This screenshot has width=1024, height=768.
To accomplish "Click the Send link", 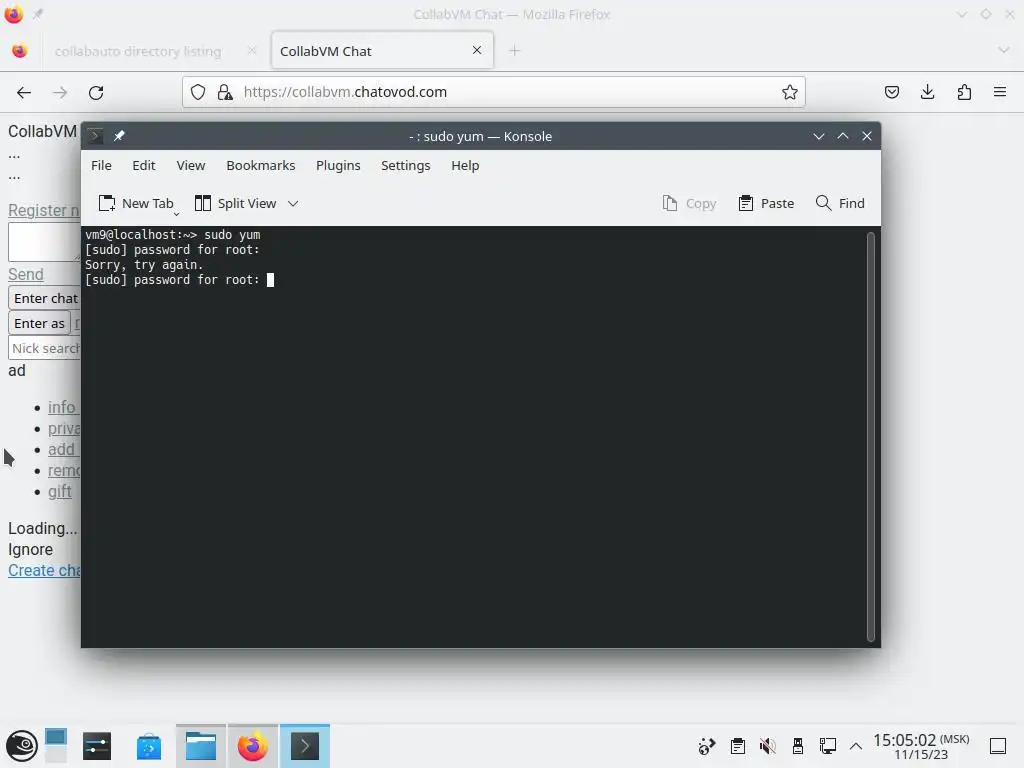I will 25,274.
